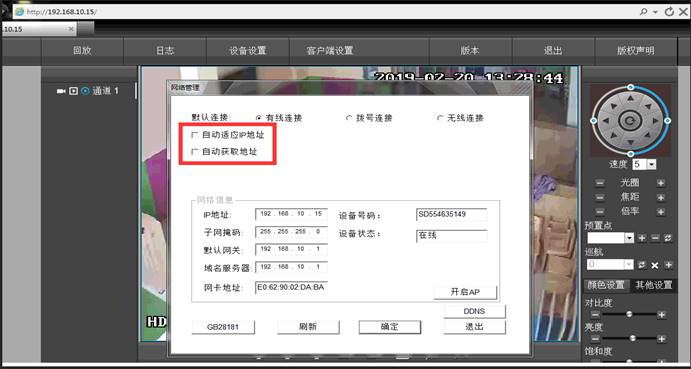Click the search magnifier in the address bar
Viewport: 691px width, 369px height.
click(x=644, y=11)
